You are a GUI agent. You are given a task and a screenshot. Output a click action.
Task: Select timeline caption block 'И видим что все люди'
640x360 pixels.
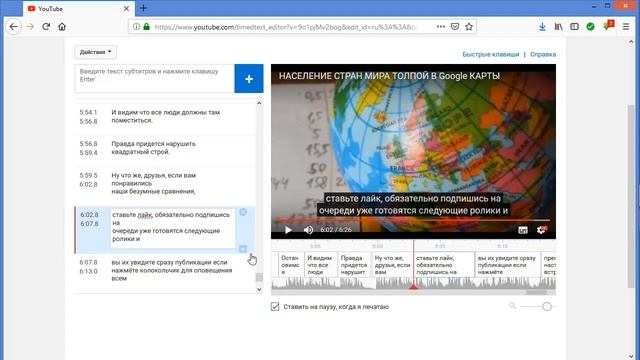click(320, 264)
